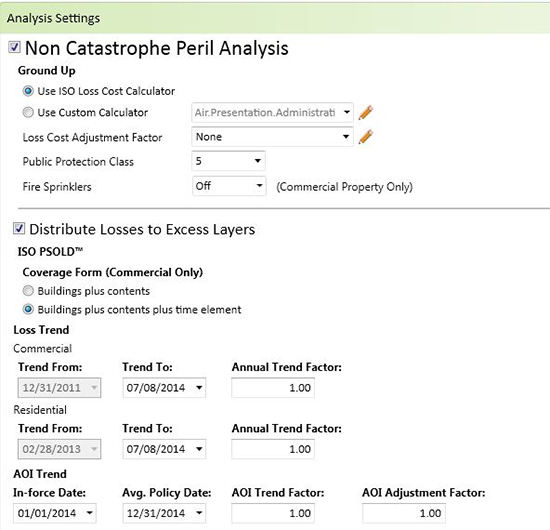The width and height of the screenshot is (550, 530).
Task: Click Residential Annual Trend Factor field
Action: 273,449
